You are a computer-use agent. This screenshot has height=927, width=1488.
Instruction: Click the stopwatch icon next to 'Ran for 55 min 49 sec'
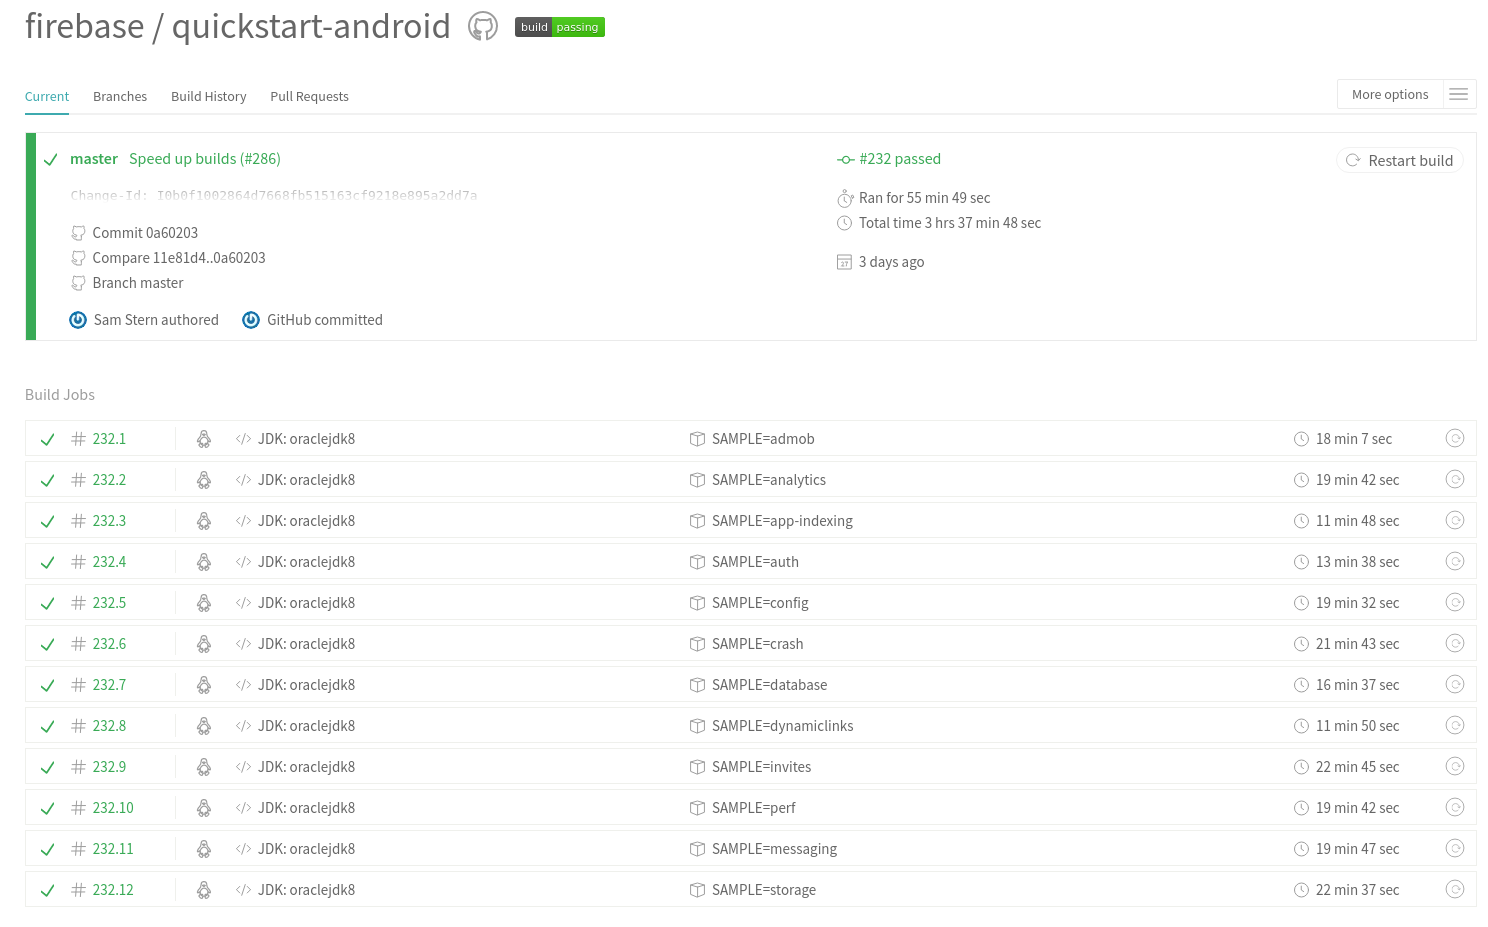click(x=845, y=198)
